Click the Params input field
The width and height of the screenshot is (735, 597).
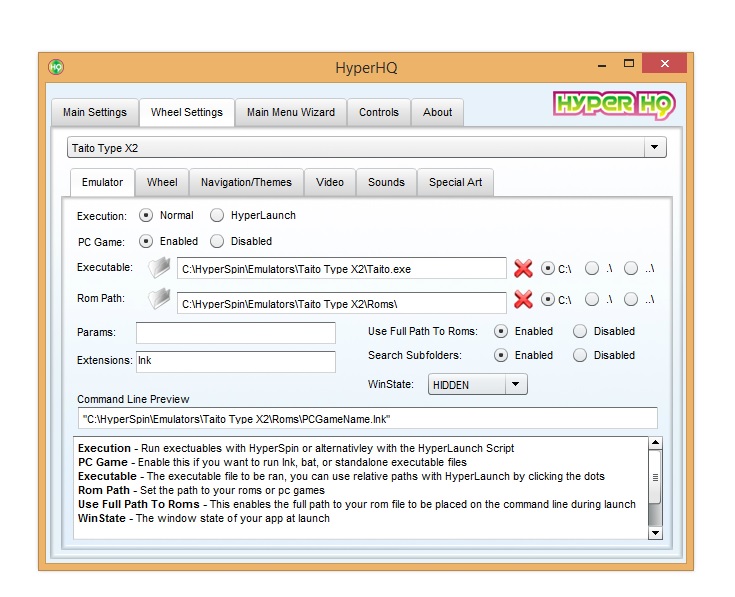coord(236,333)
